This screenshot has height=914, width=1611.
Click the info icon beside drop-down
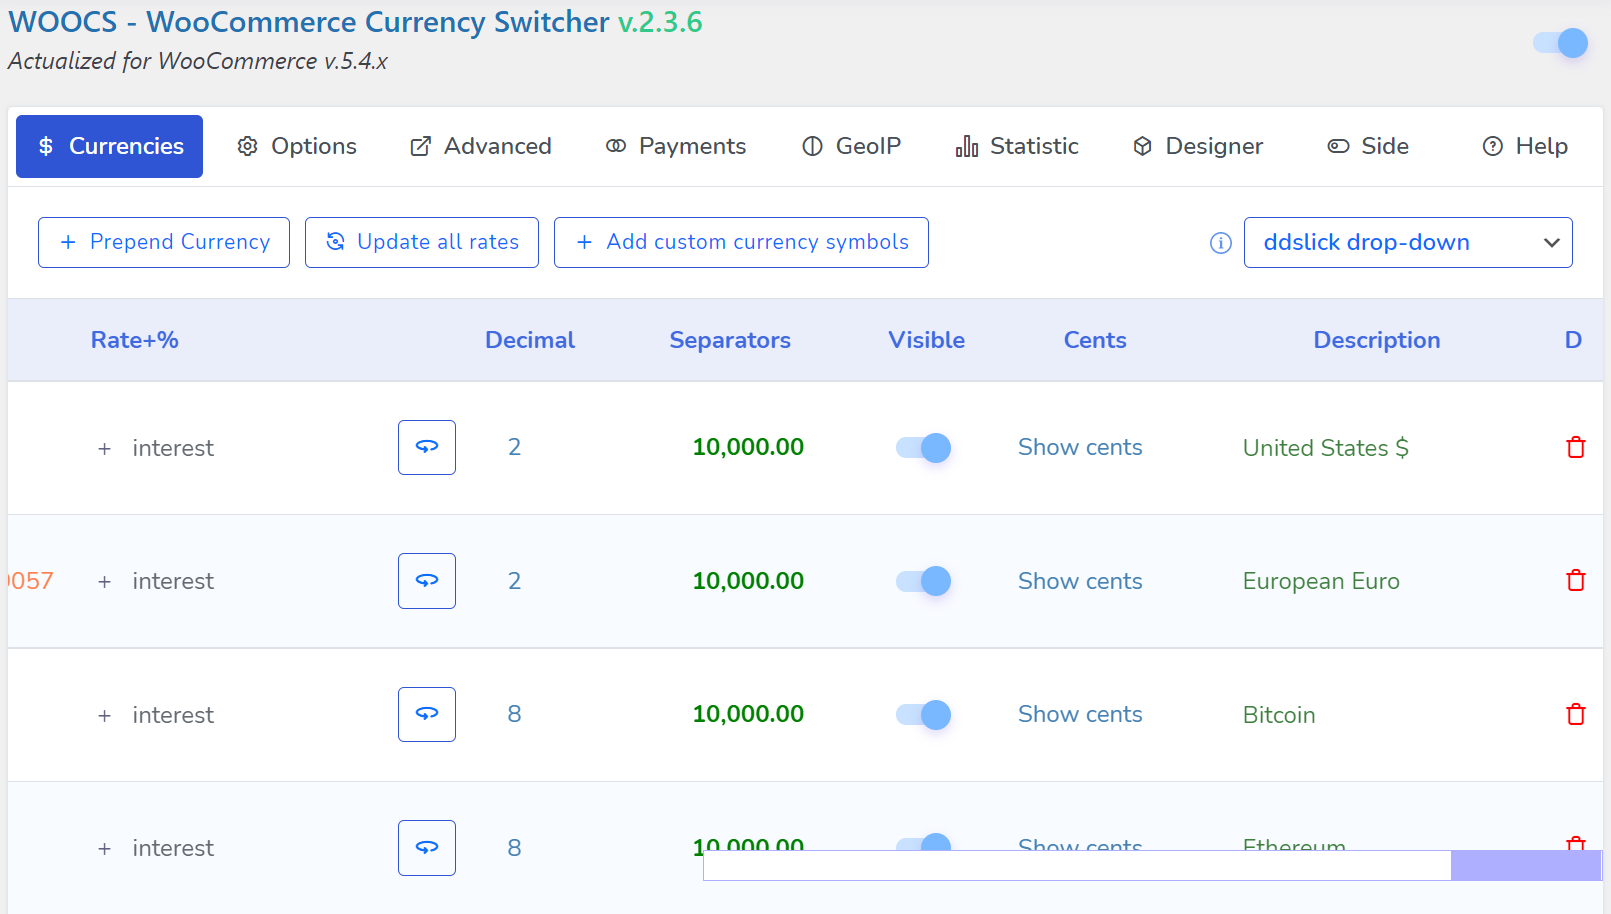[1220, 243]
